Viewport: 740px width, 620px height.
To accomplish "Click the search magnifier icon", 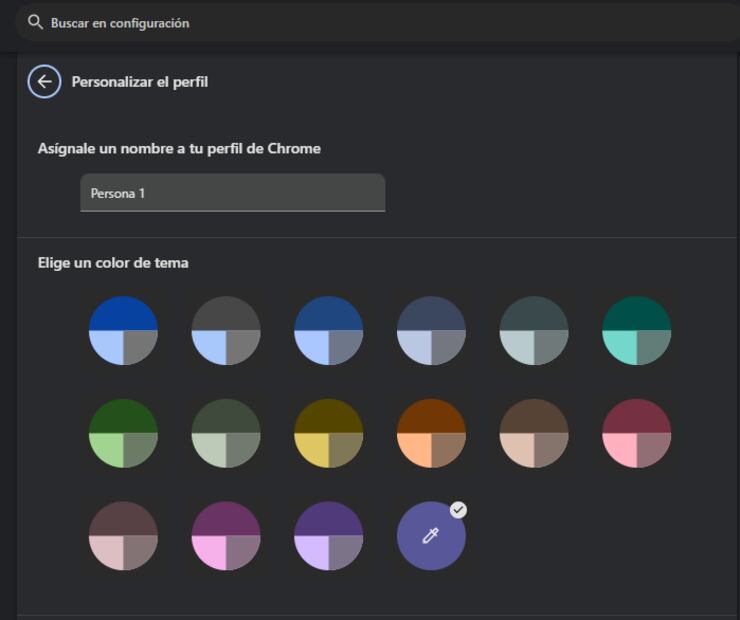I will coord(36,22).
